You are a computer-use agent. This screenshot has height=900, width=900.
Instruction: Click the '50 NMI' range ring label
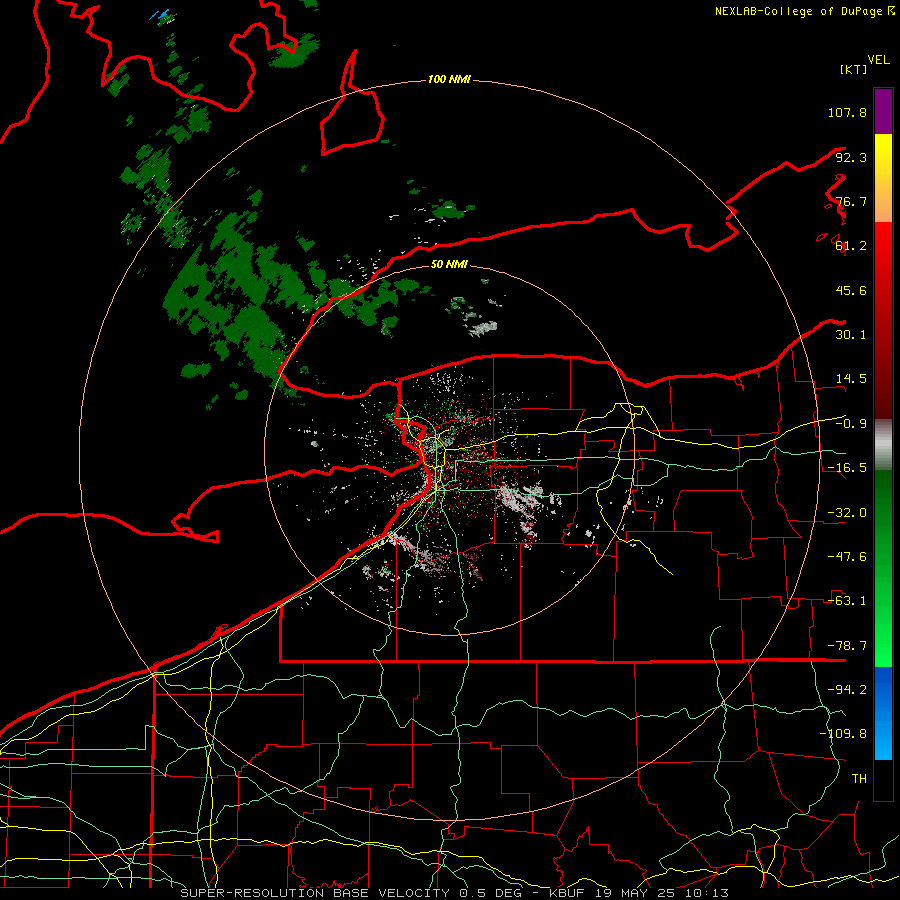click(449, 264)
